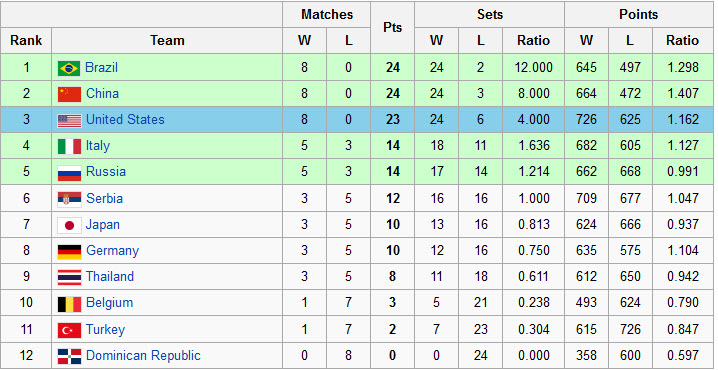Open the Dominican Republic link
The height and width of the screenshot is (370, 718).
143,355
